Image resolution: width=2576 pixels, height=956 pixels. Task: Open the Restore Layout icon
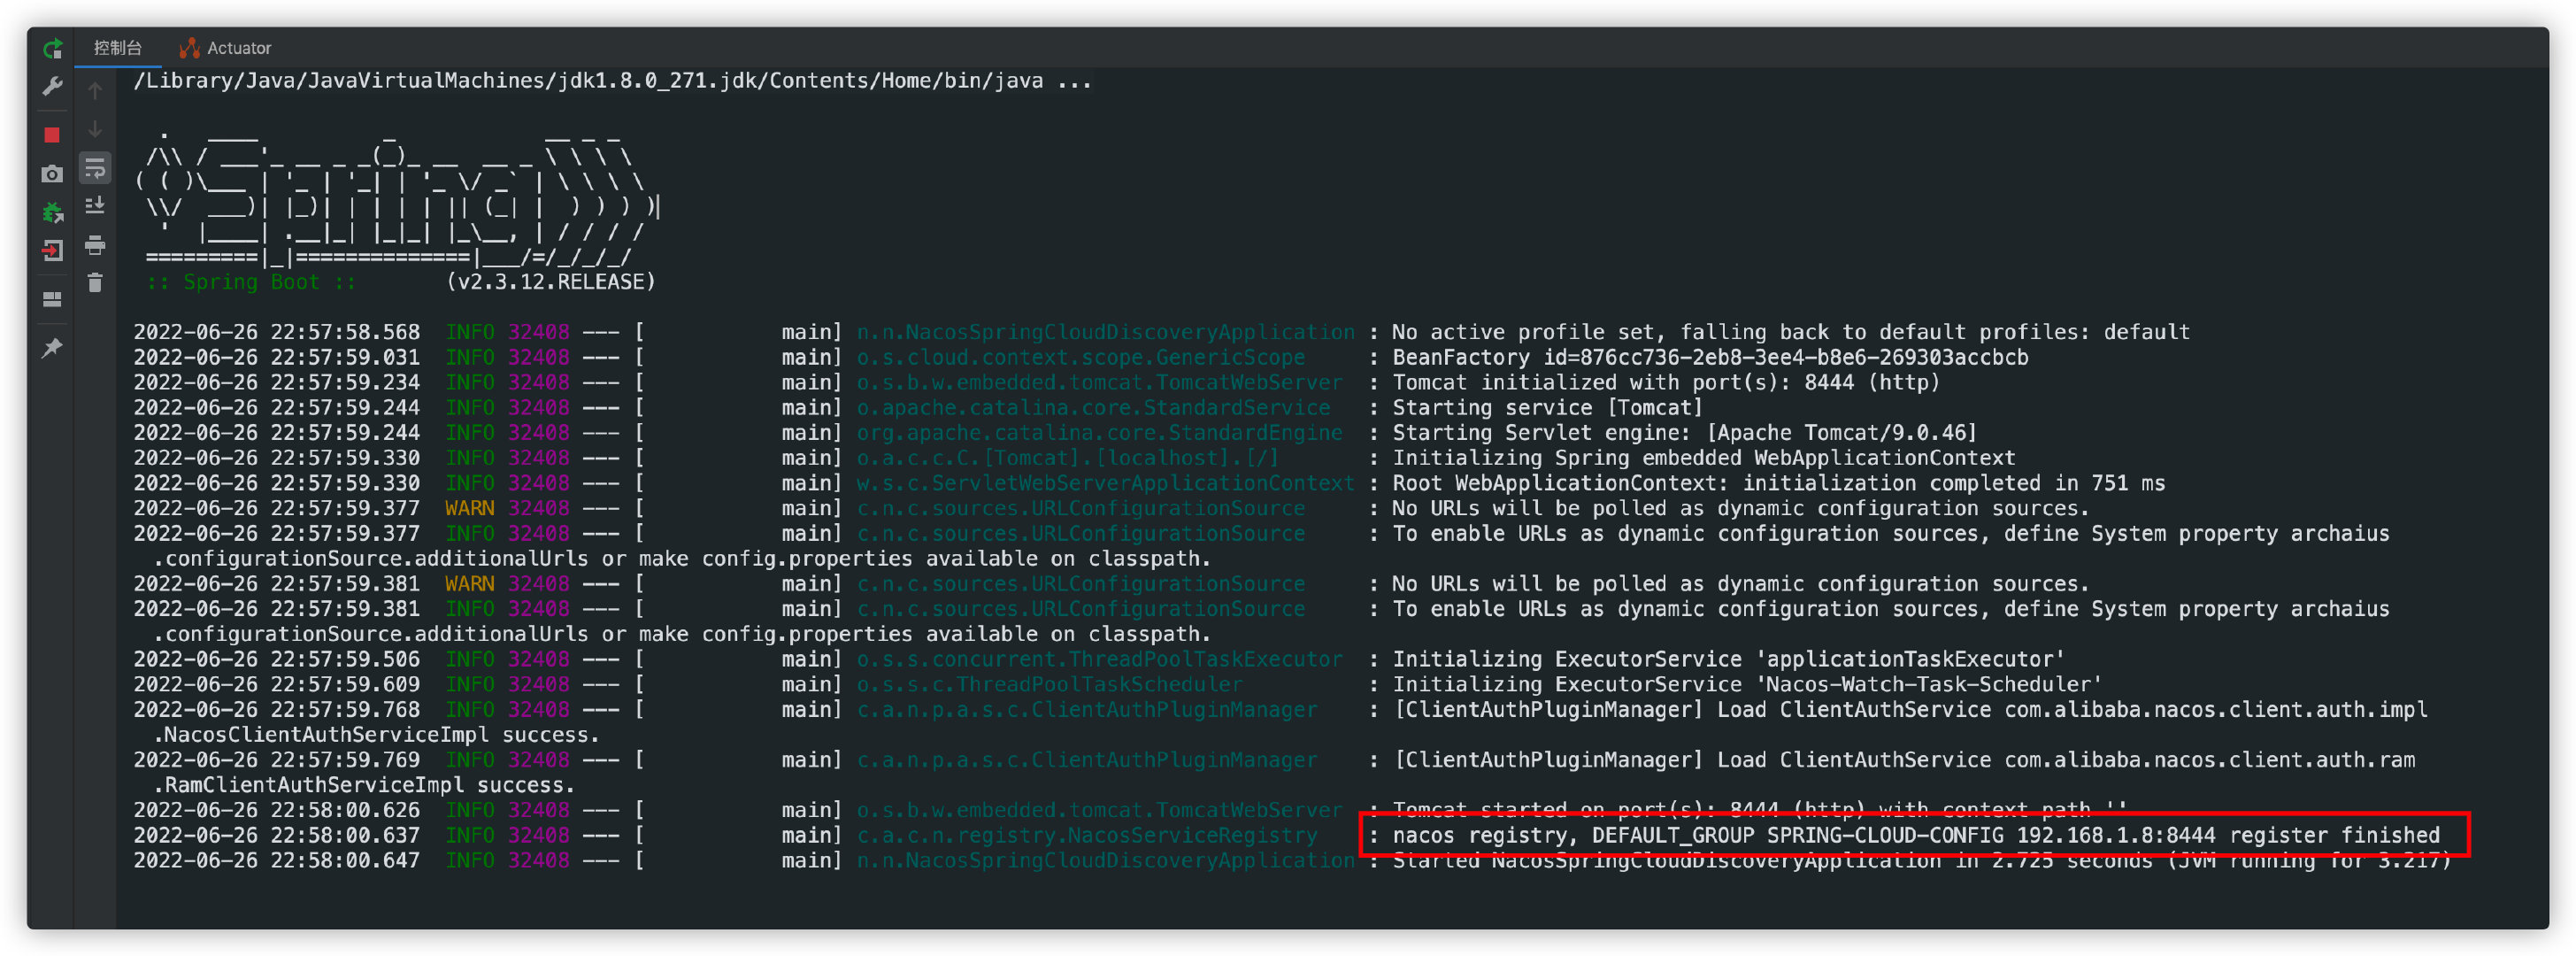(x=52, y=299)
